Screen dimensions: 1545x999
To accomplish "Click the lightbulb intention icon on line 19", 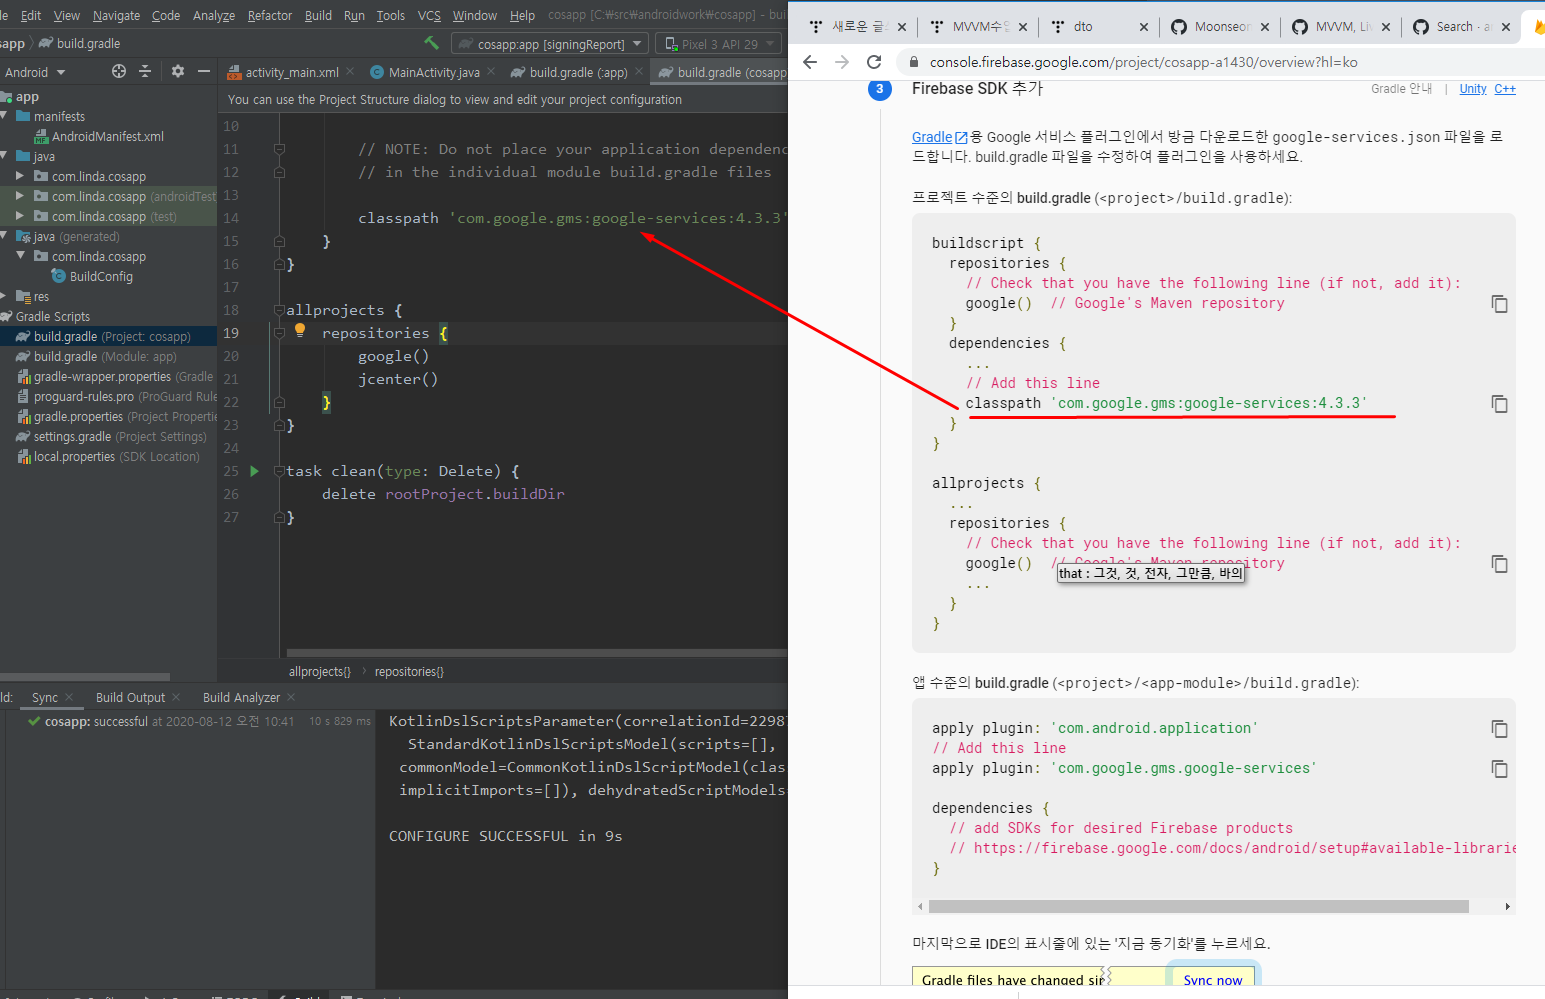I will pos(300,330).
